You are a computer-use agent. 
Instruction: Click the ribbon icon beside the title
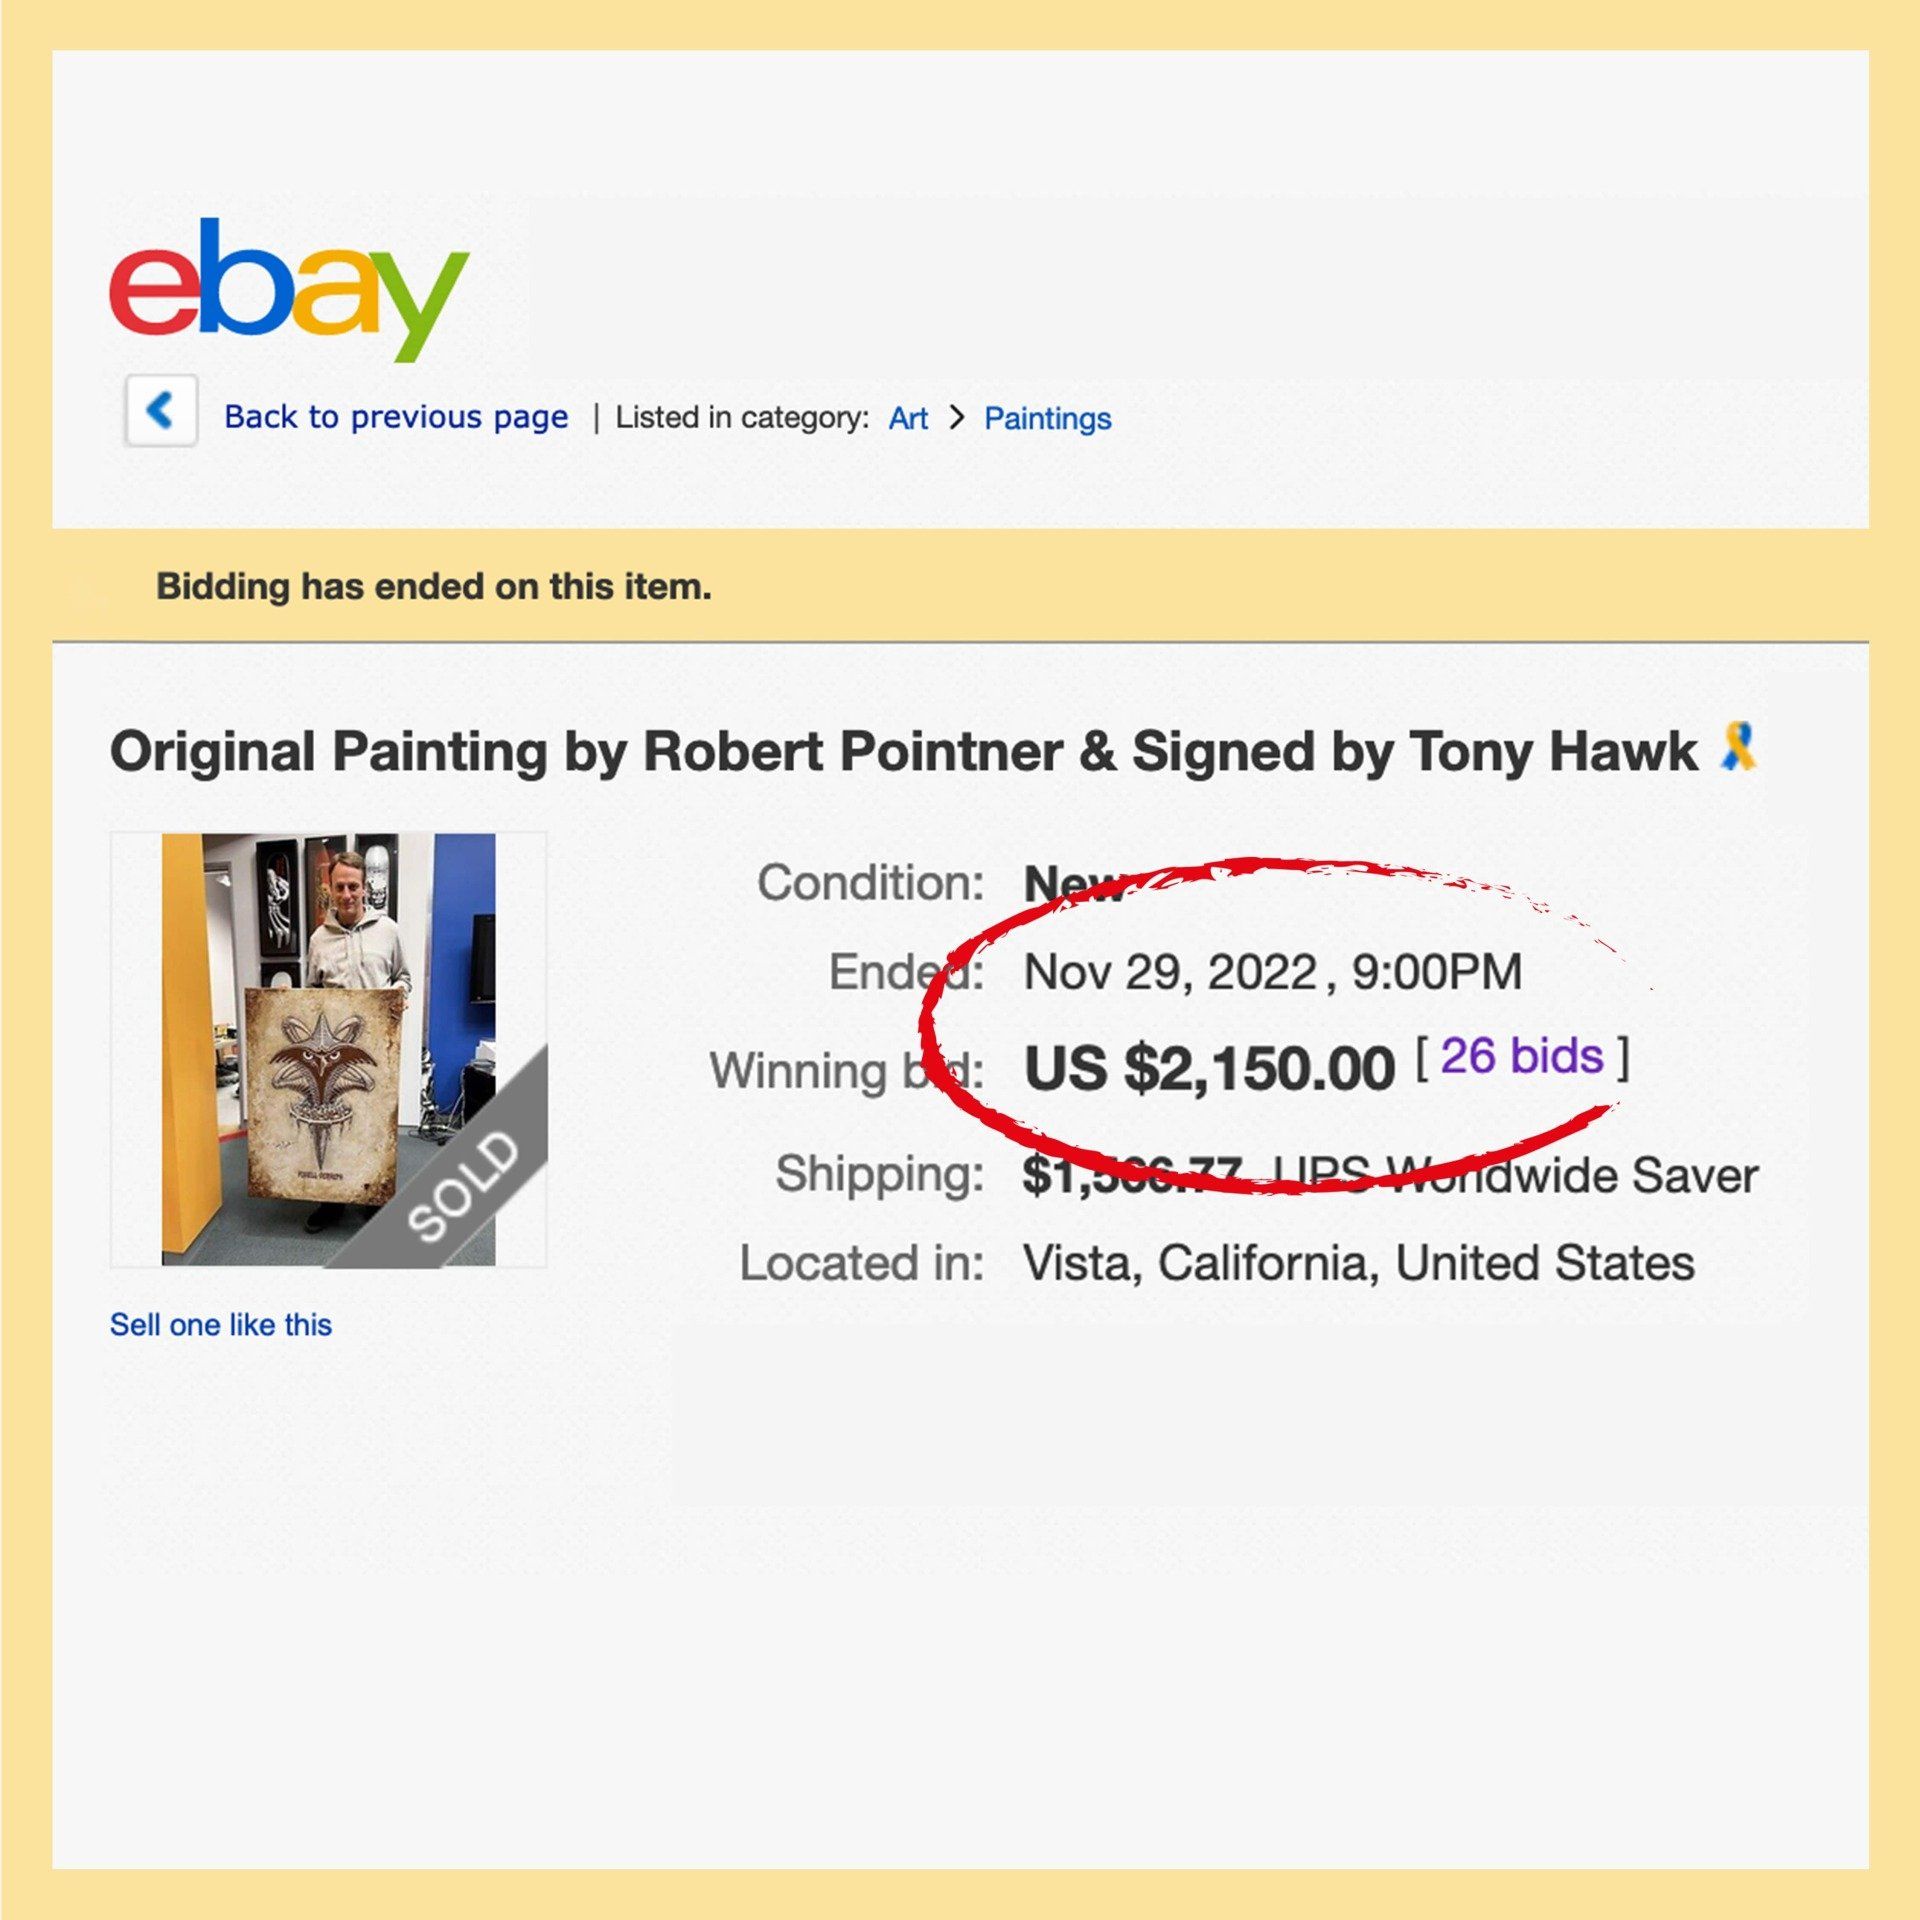(x=1739, y=748)
